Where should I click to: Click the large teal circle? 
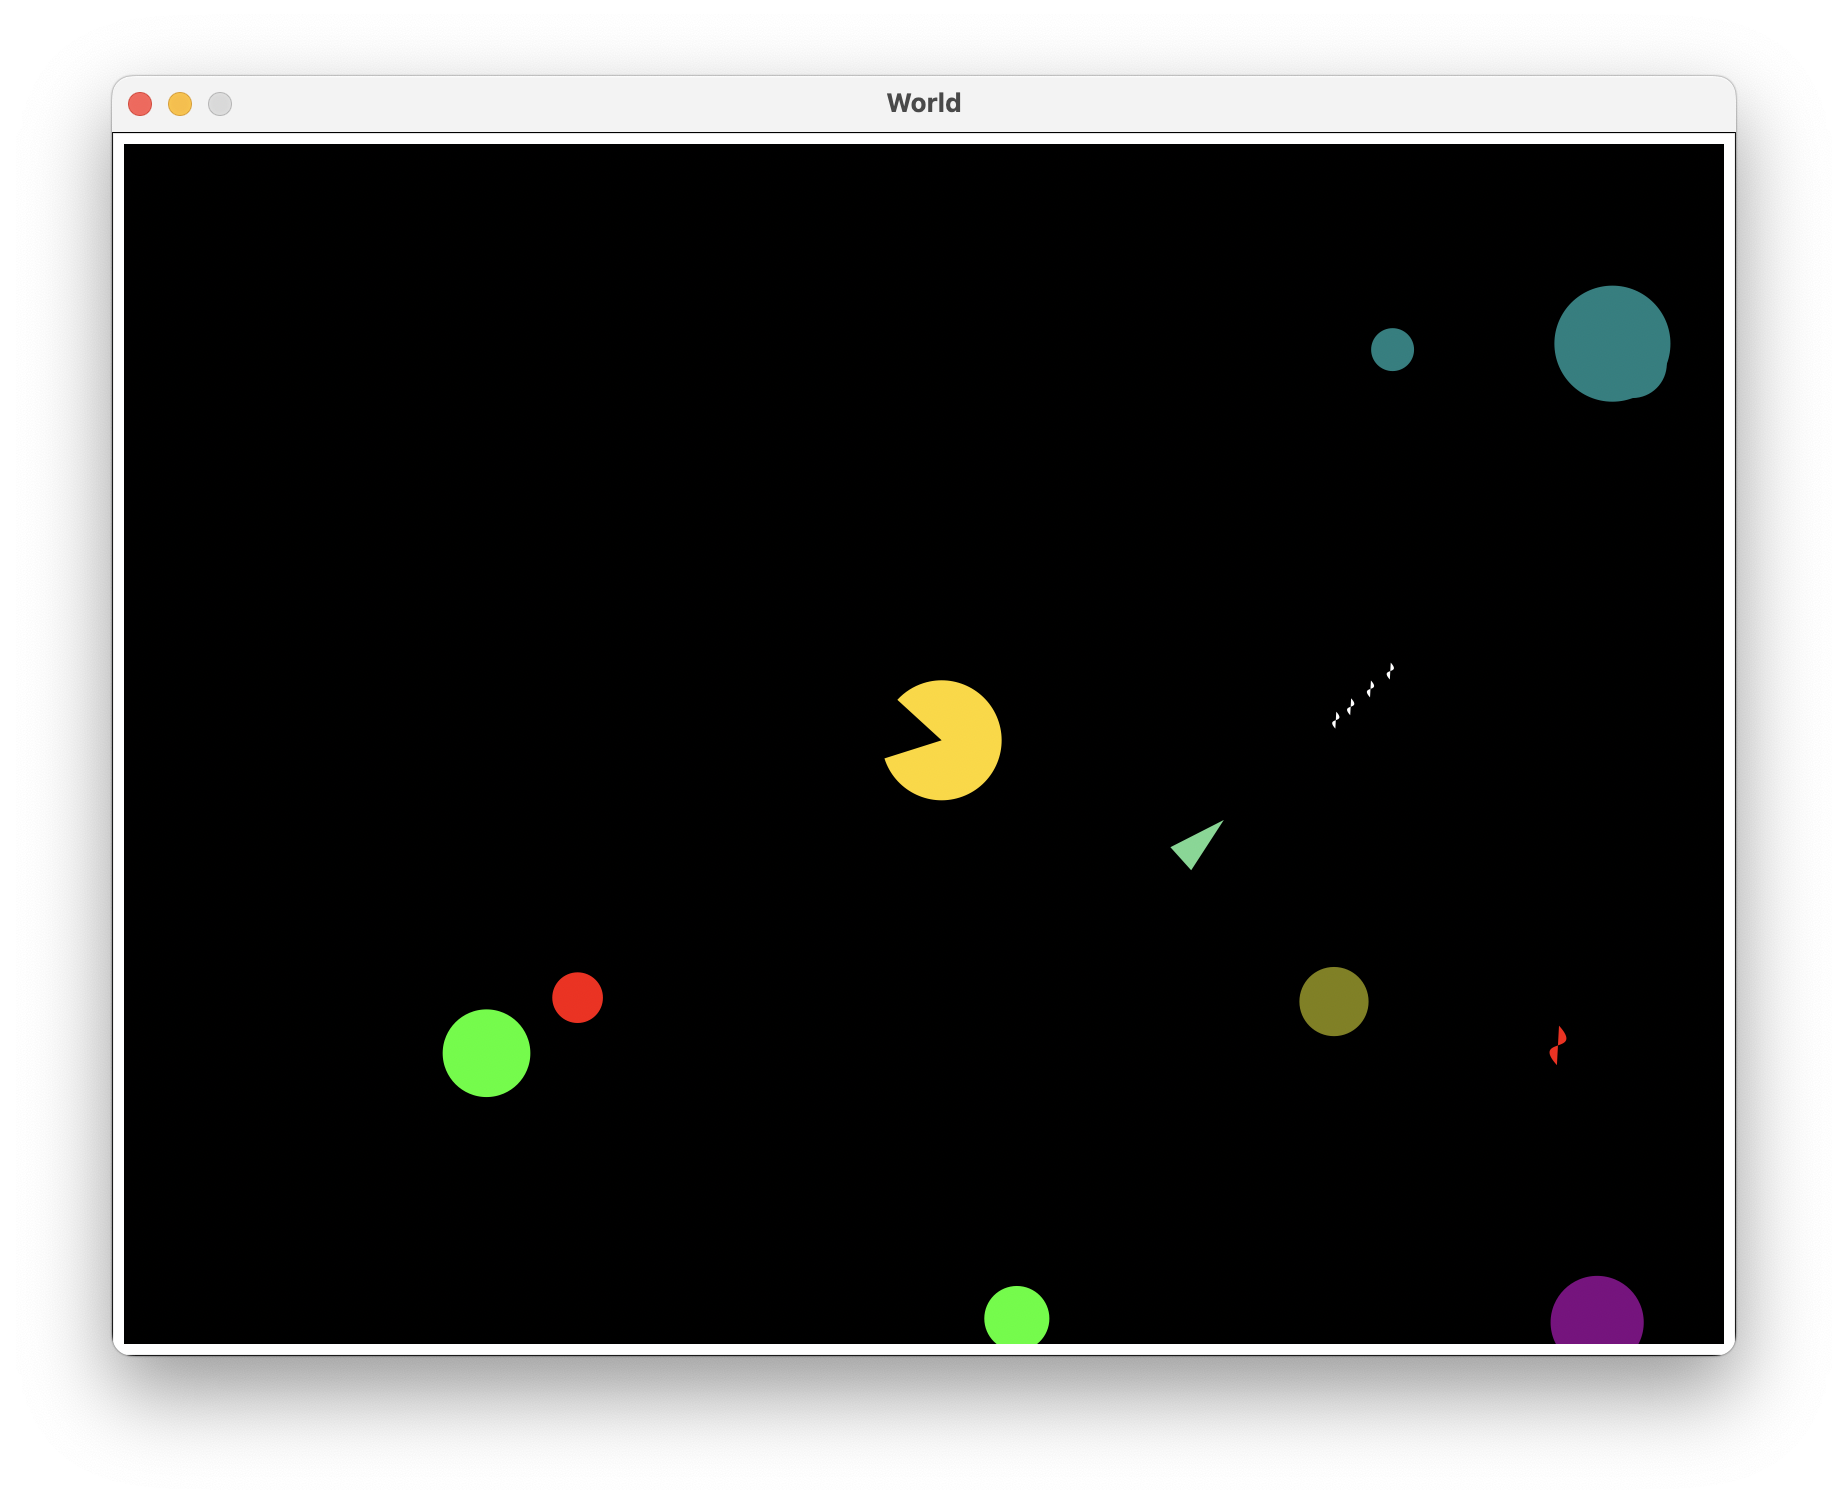tap(1605, 340)
